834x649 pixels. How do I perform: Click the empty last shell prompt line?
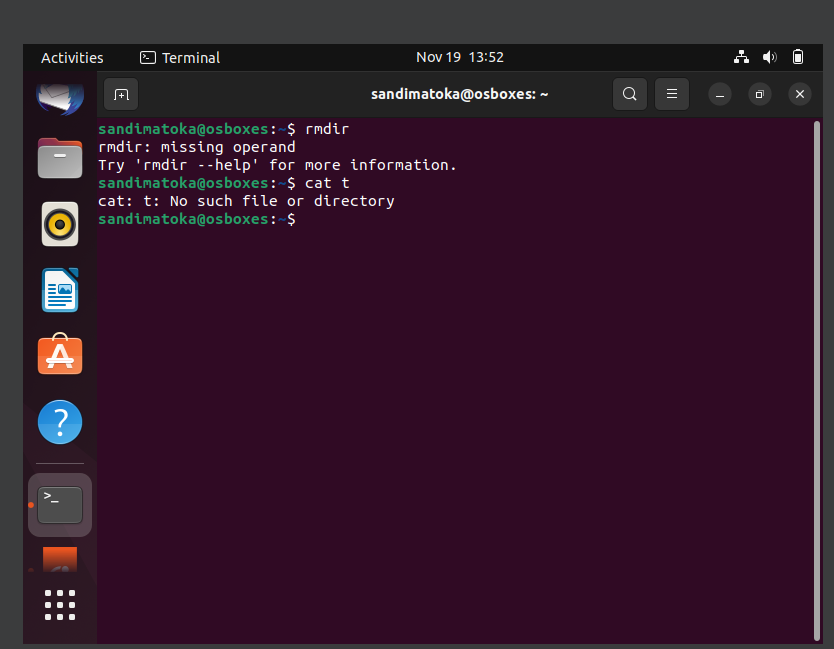(x=197, y=219)
